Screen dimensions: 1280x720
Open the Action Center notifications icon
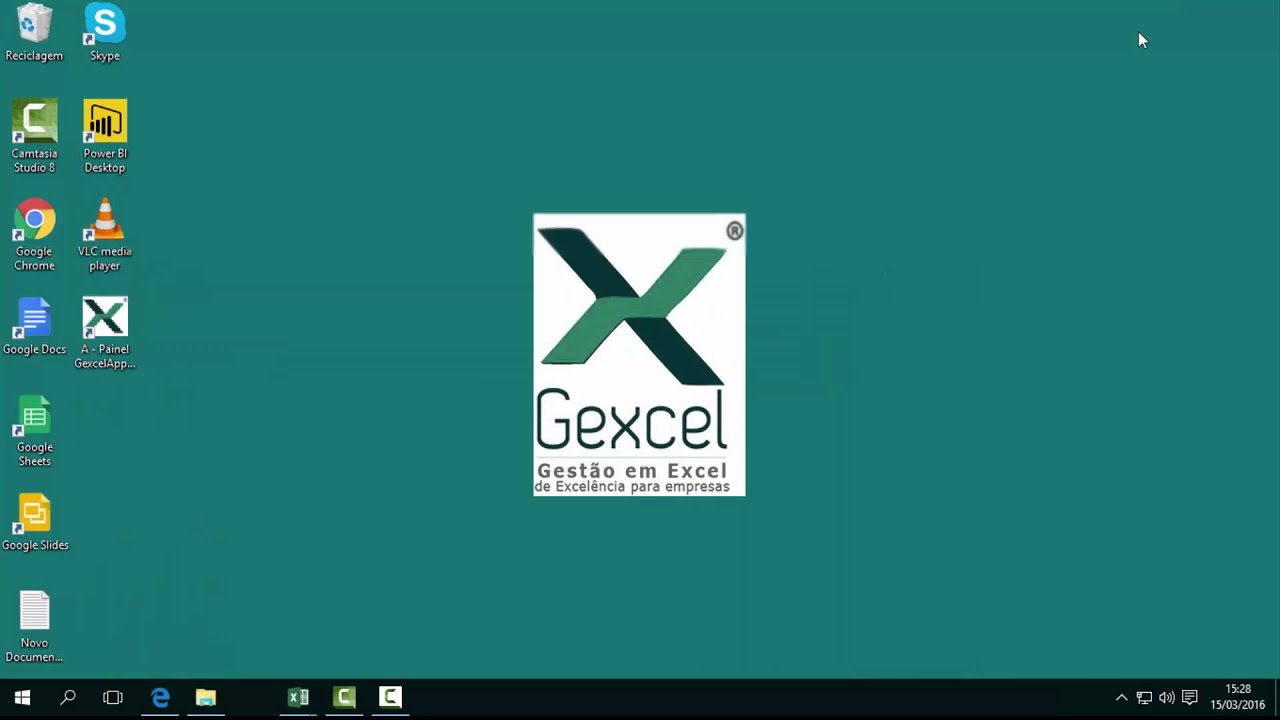coord(1189,698)
